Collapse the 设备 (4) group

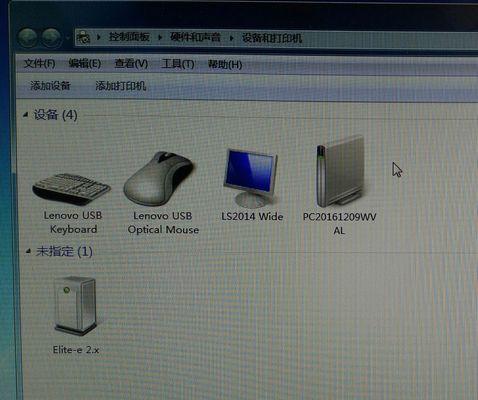point(25,115)
